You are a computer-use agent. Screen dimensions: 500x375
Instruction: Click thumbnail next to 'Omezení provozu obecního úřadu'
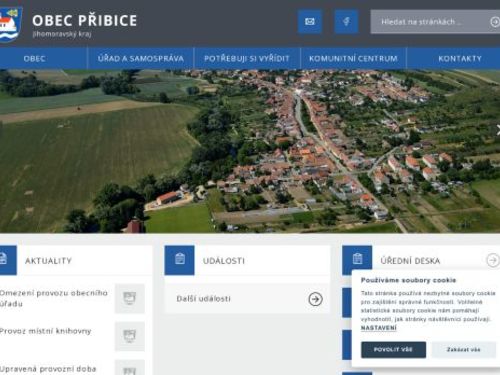coord(130,298)
